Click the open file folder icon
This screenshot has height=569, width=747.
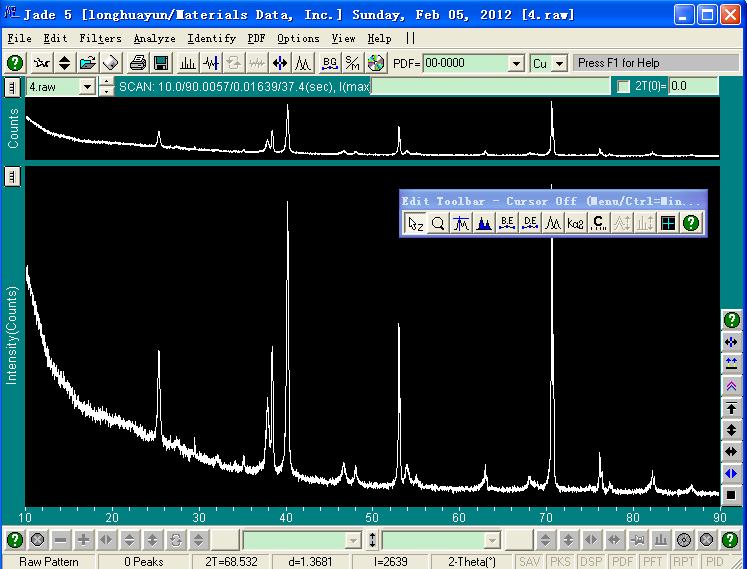87,63
